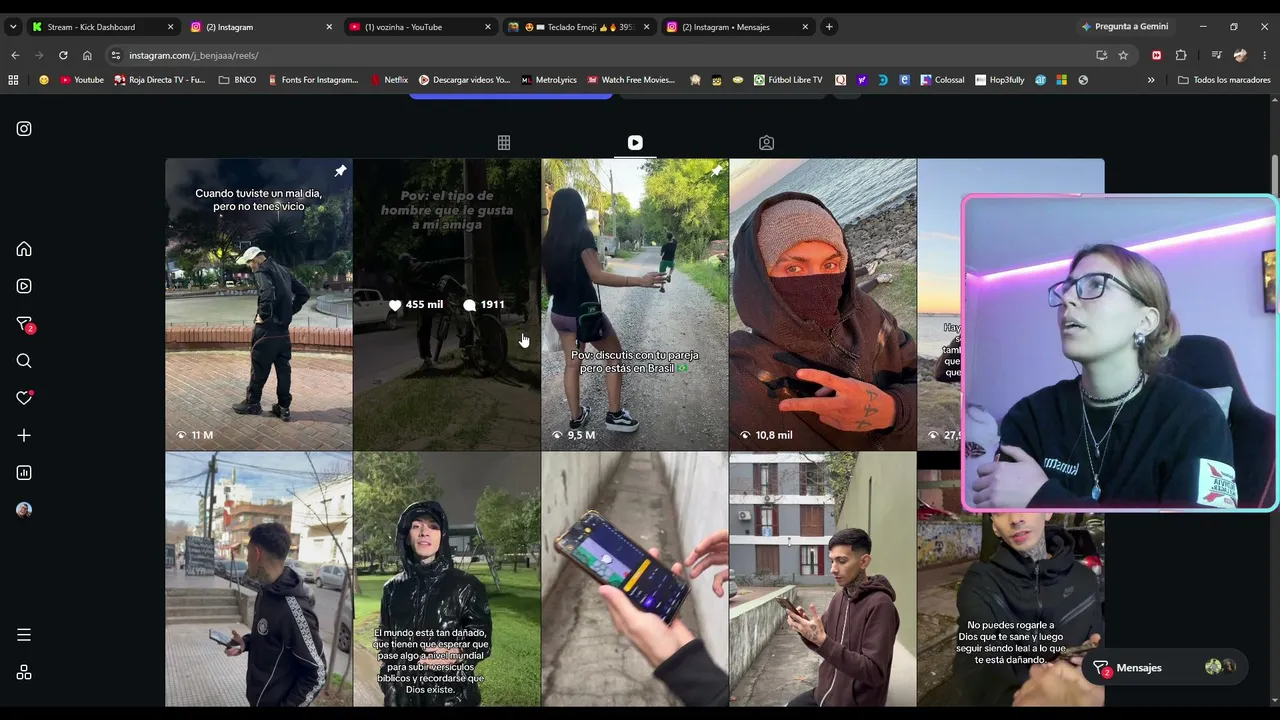The image size is (1280, 720).
Task: Open reel 'Cuando tuviste un mal día'
Action: pyautogui.click(x=259, y=304)
